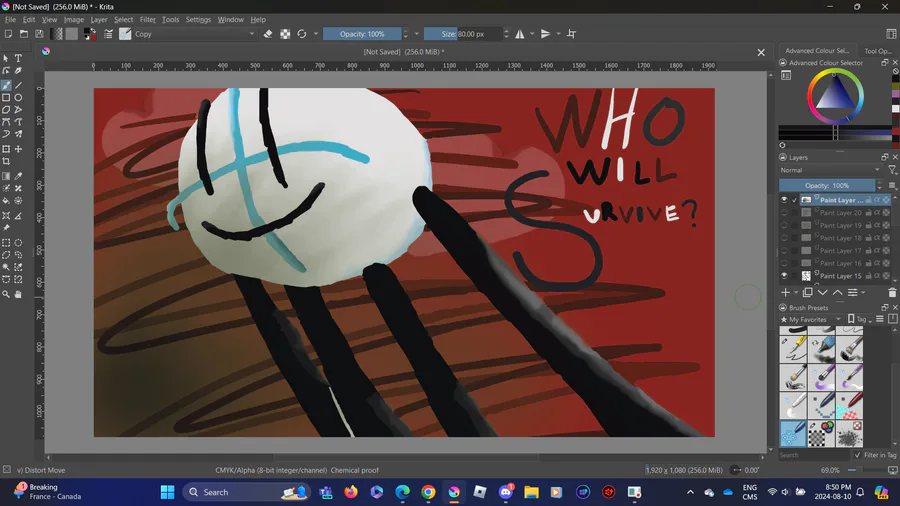This screenshot has height=506, width=900.
Task: Select the Measure tool
Action: click(x=18, y=216)
